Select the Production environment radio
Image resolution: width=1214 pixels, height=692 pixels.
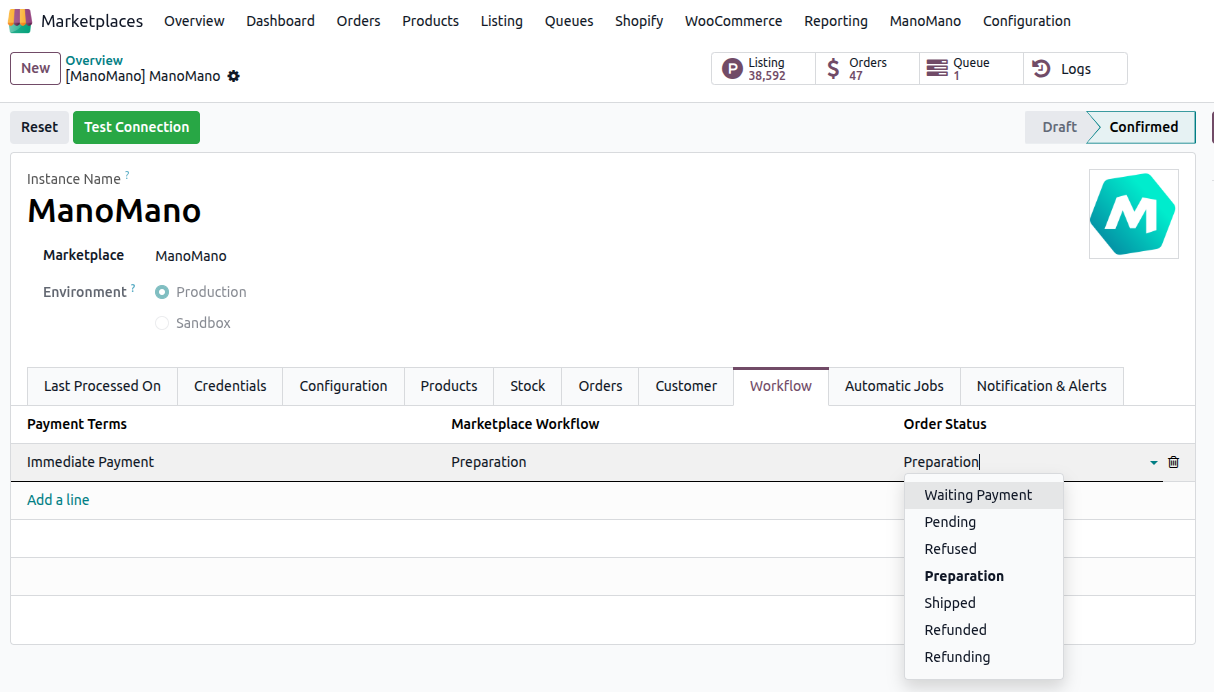(162, 292)
